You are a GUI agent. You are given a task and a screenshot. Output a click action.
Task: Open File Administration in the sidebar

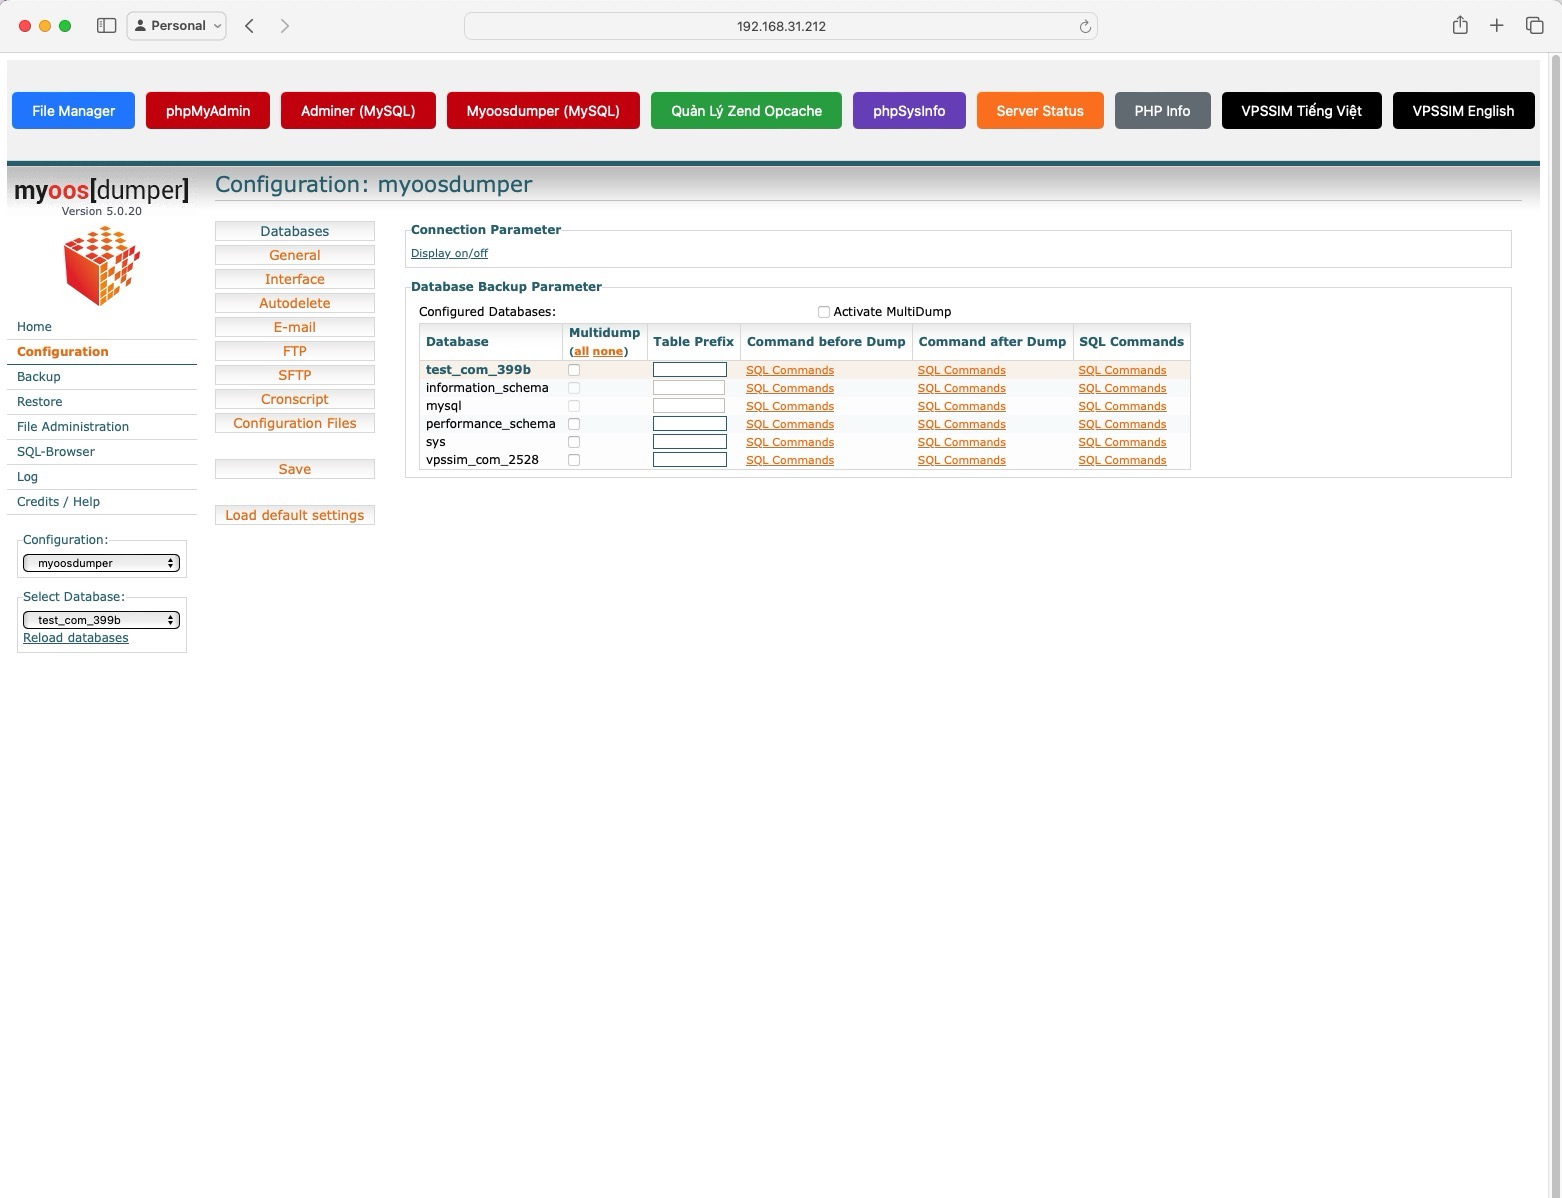click(73, 427)
